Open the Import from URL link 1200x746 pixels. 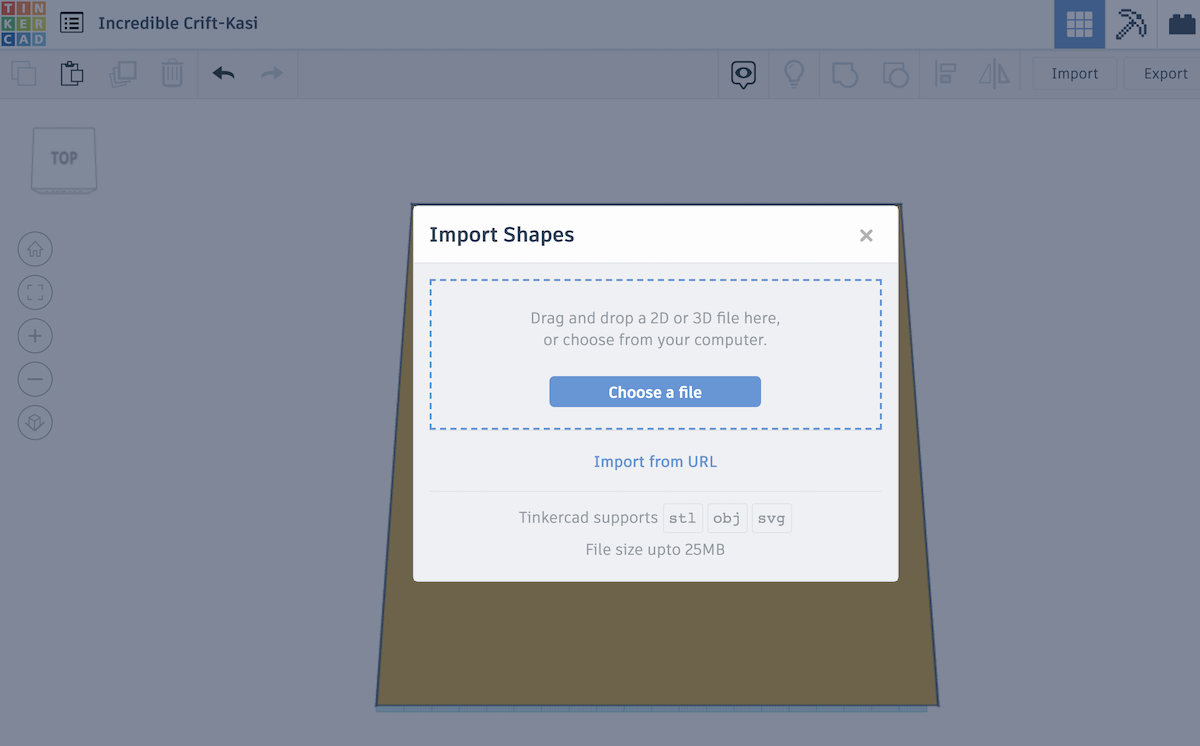pos(655,461)
